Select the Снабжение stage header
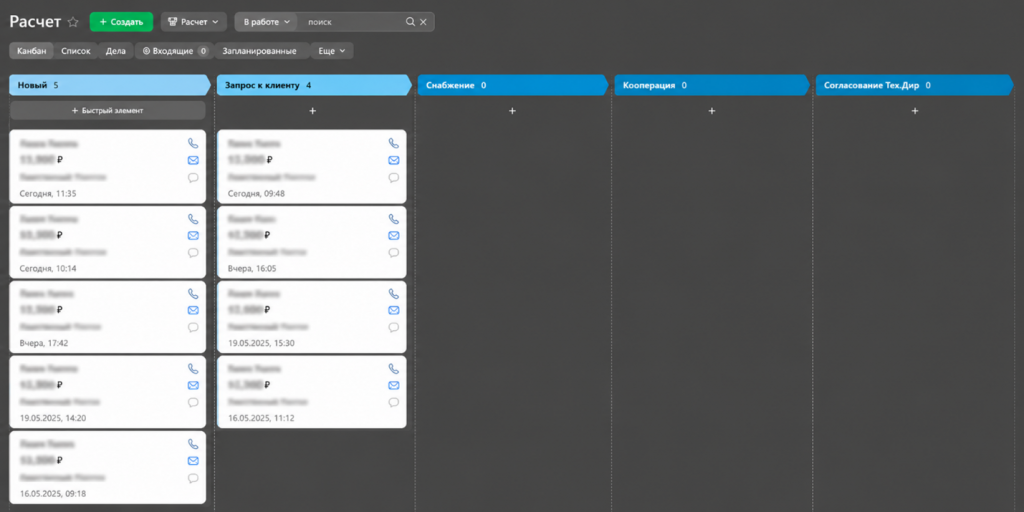The height and width of the screenshot is (512, 1024). tap(513, 85)
